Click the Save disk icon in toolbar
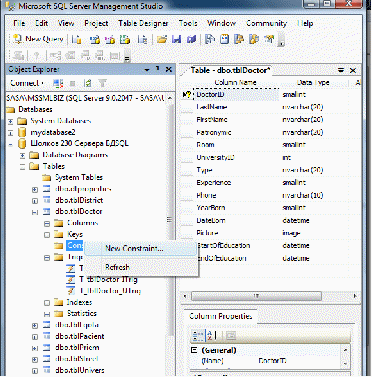 pos(176,39)
